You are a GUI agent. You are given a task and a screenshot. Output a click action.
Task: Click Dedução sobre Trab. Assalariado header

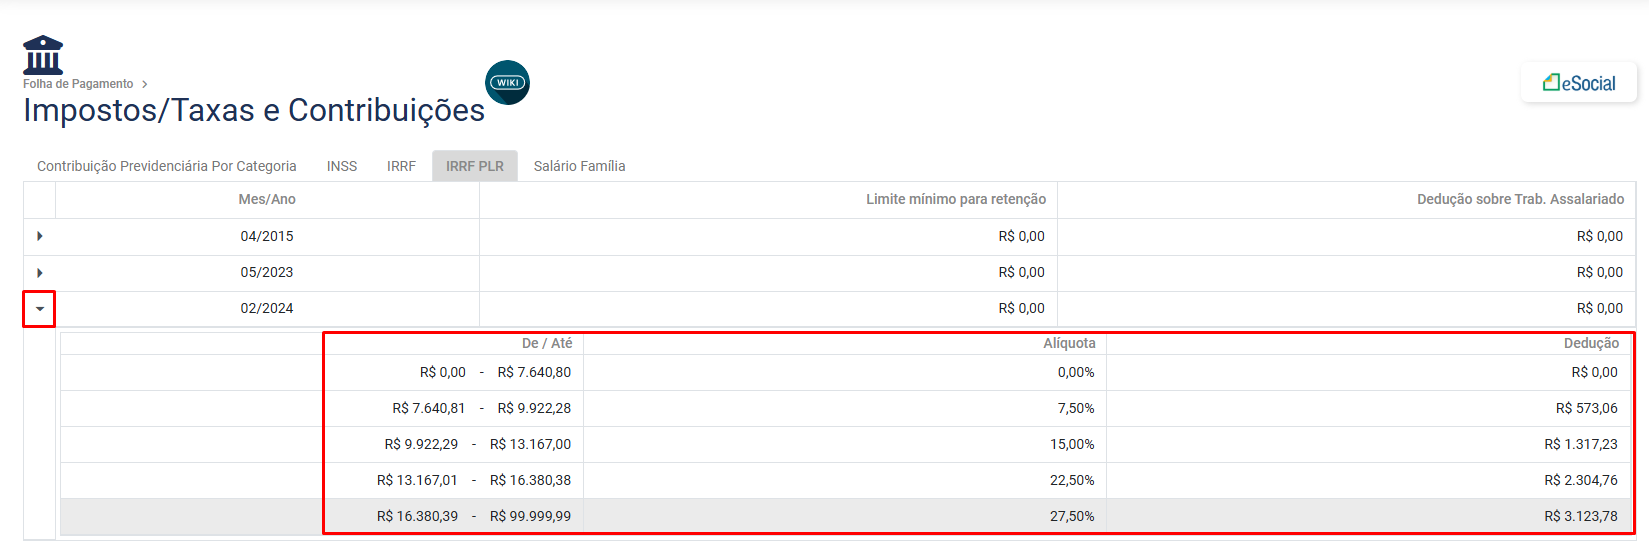(x=1519, y=200)
